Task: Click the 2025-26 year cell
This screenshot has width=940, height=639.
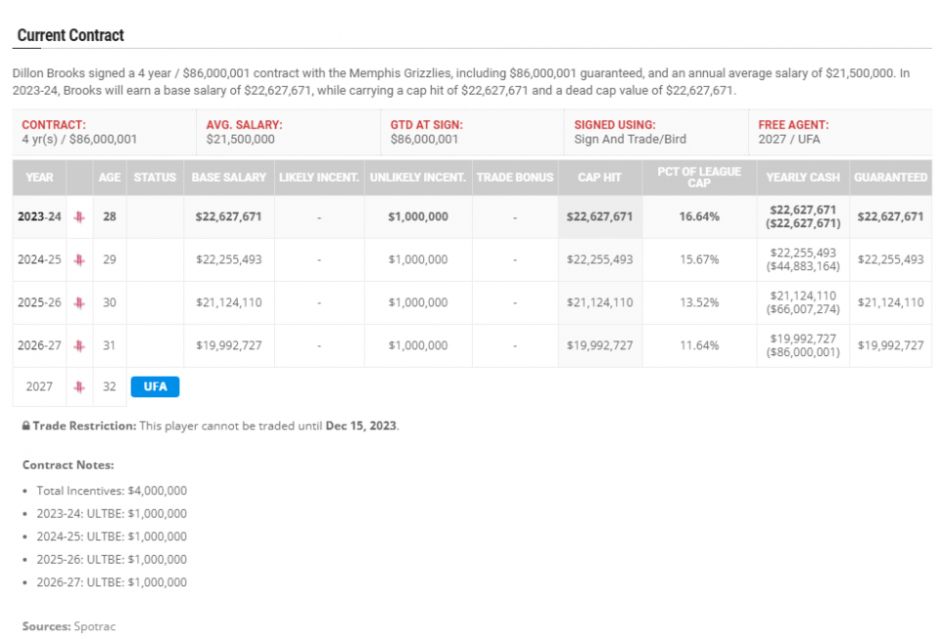Action: click(40, 303)
